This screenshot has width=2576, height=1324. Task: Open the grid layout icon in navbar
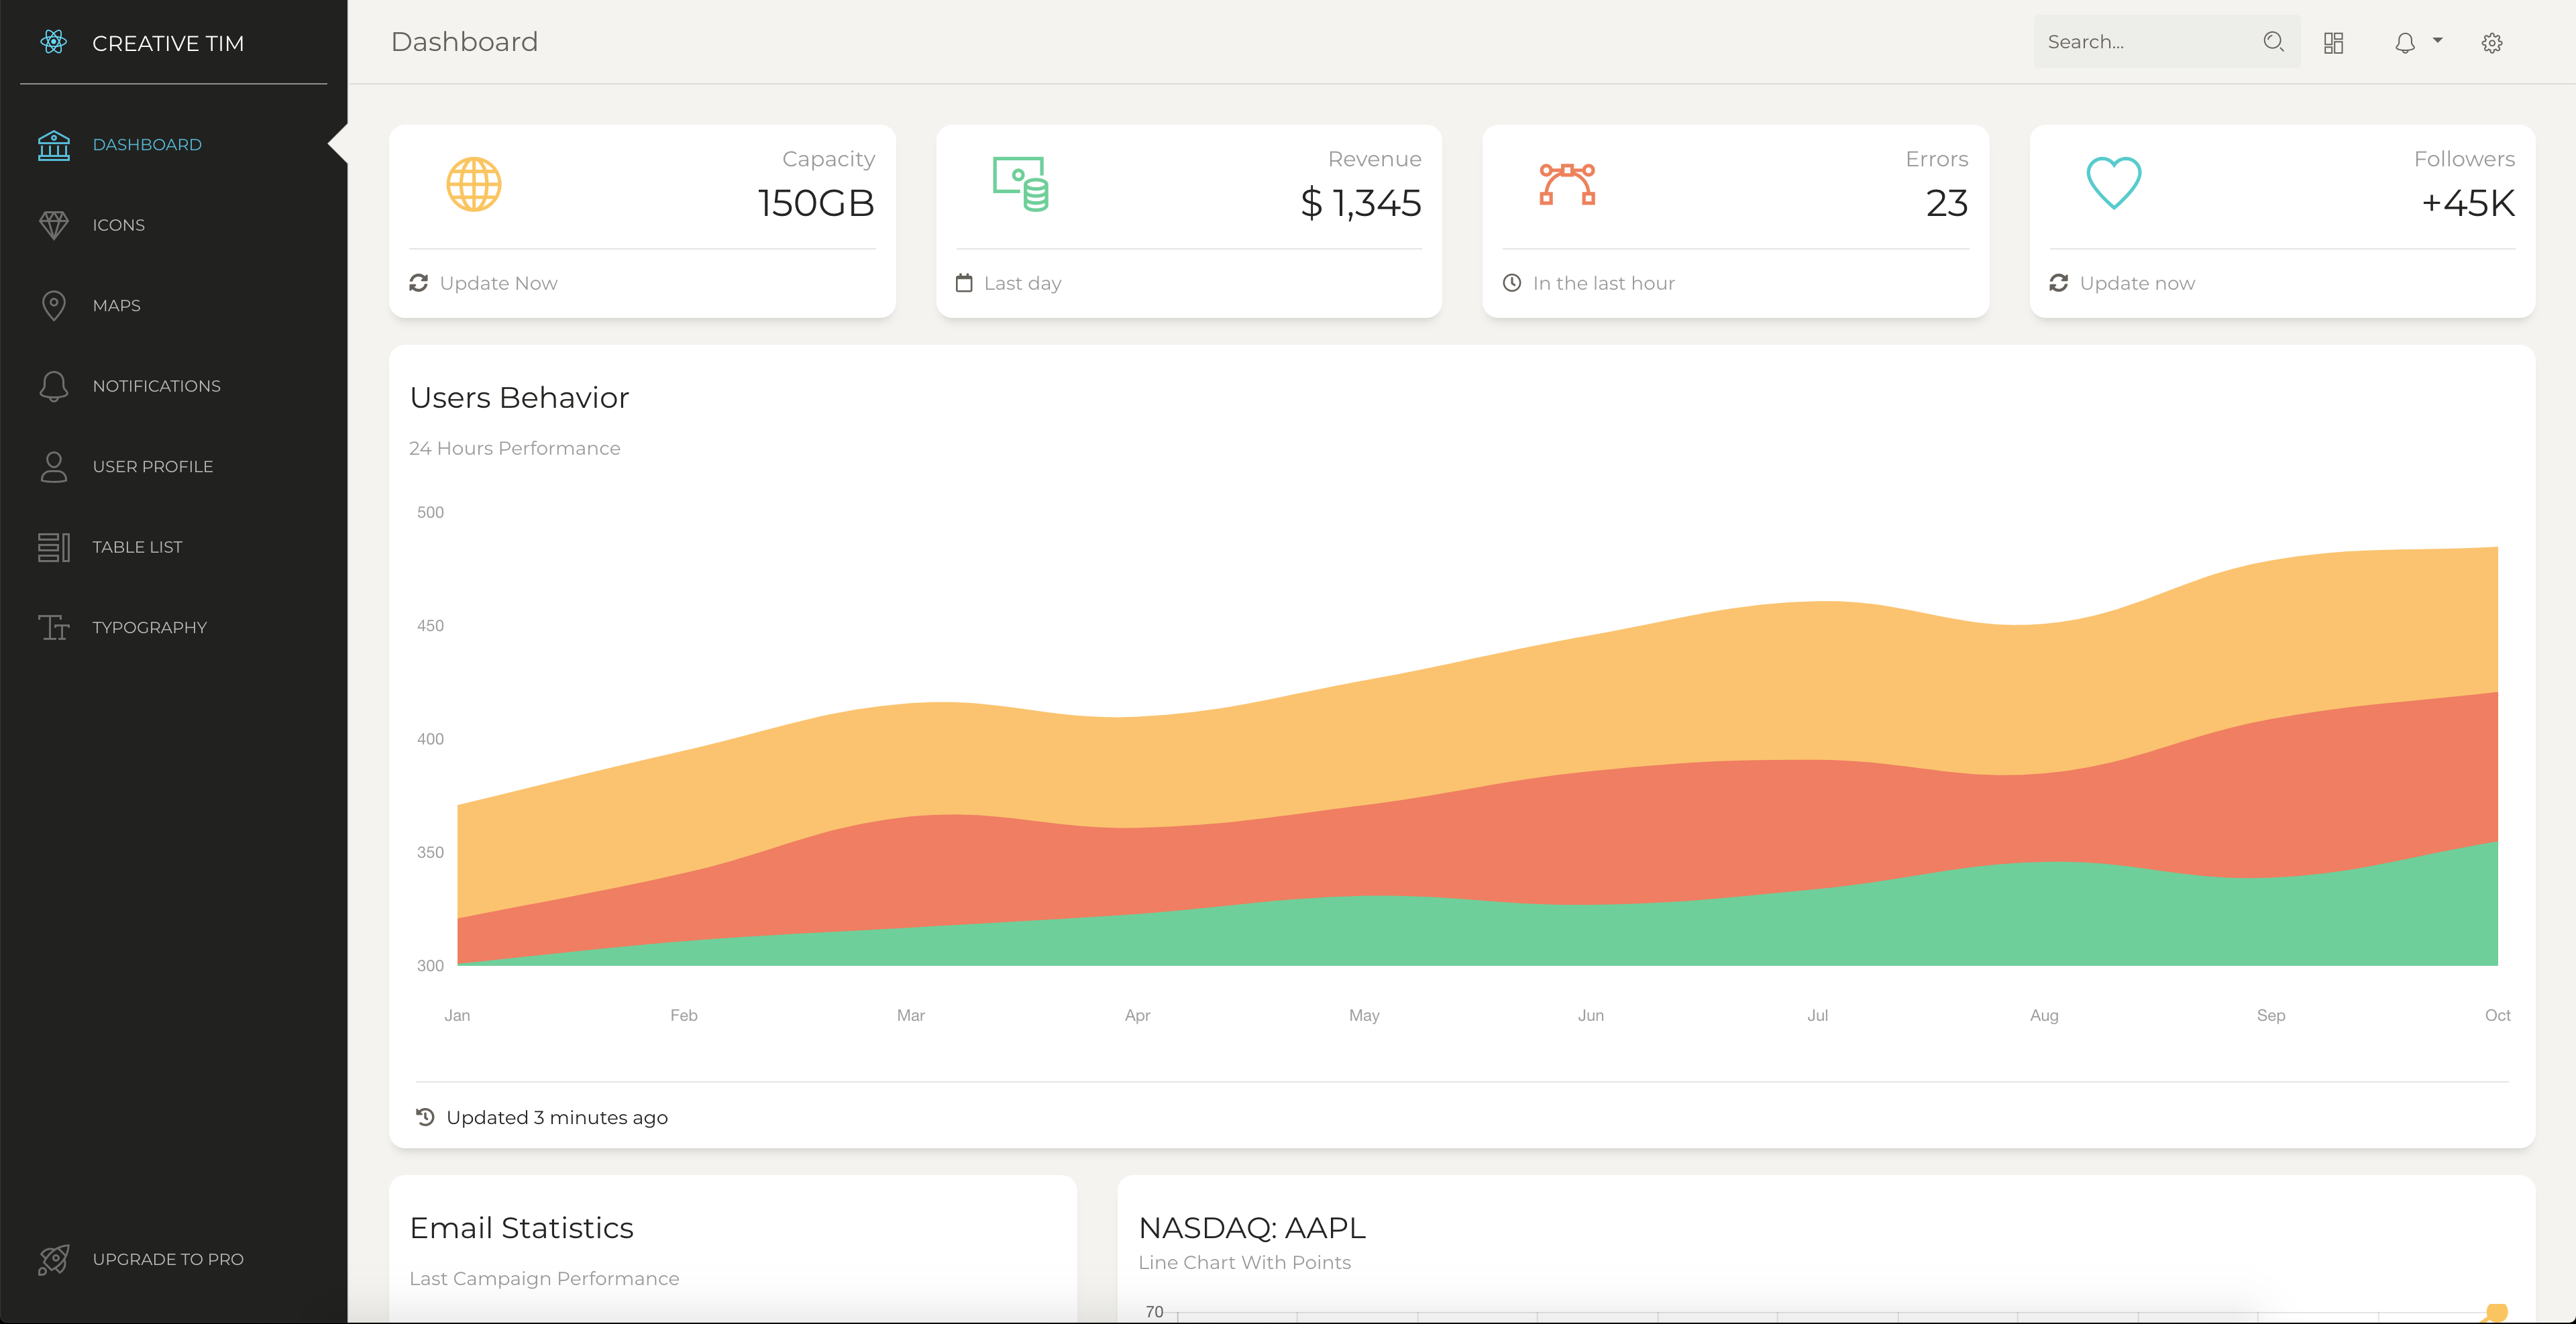click(2333, 43)
